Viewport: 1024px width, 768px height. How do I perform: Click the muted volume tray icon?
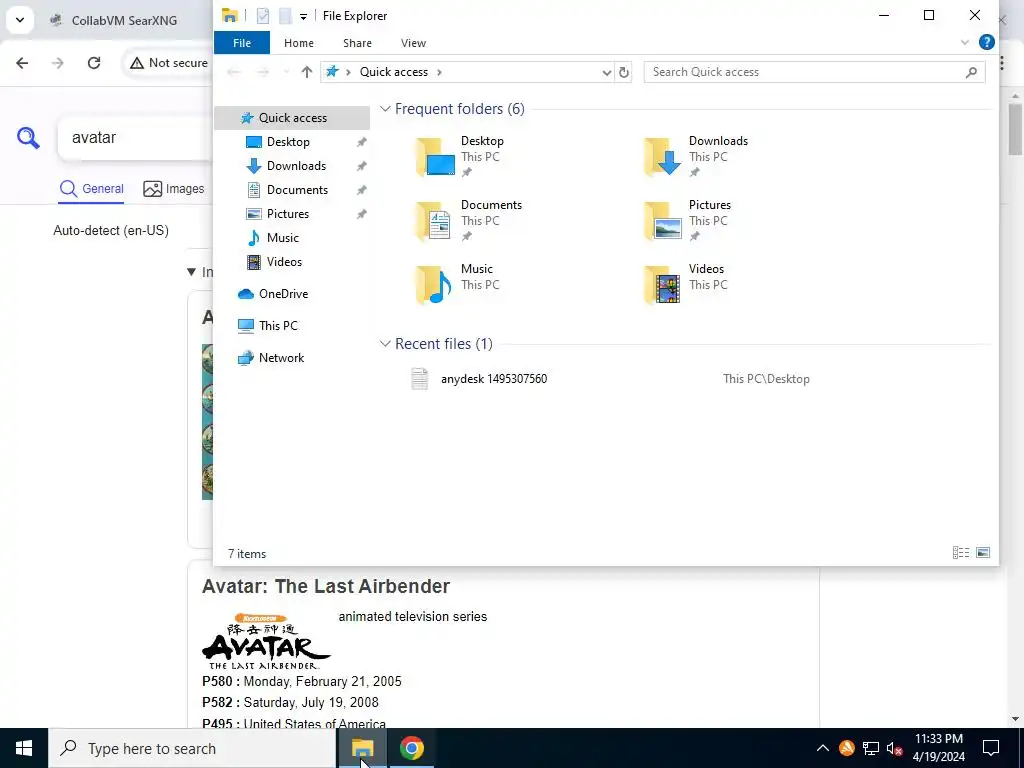894,748
